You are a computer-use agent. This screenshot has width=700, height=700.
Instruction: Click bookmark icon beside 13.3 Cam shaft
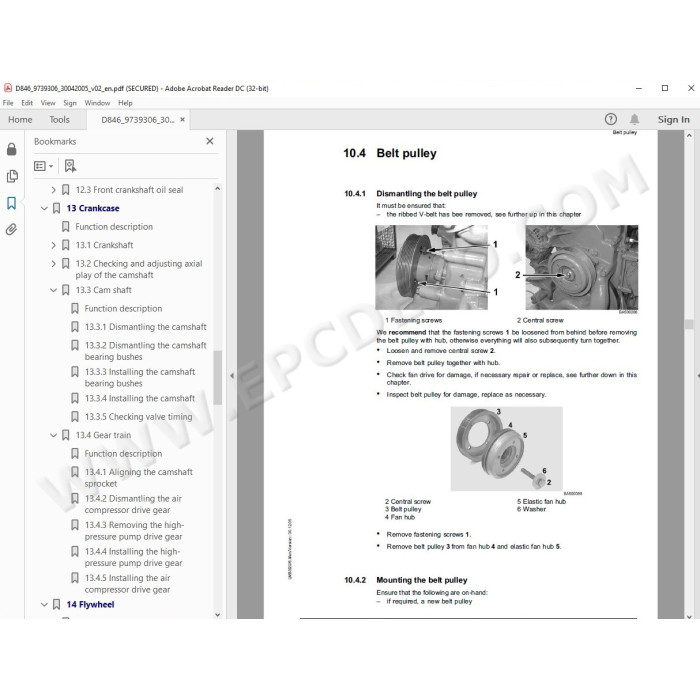[x=66, y=290]
